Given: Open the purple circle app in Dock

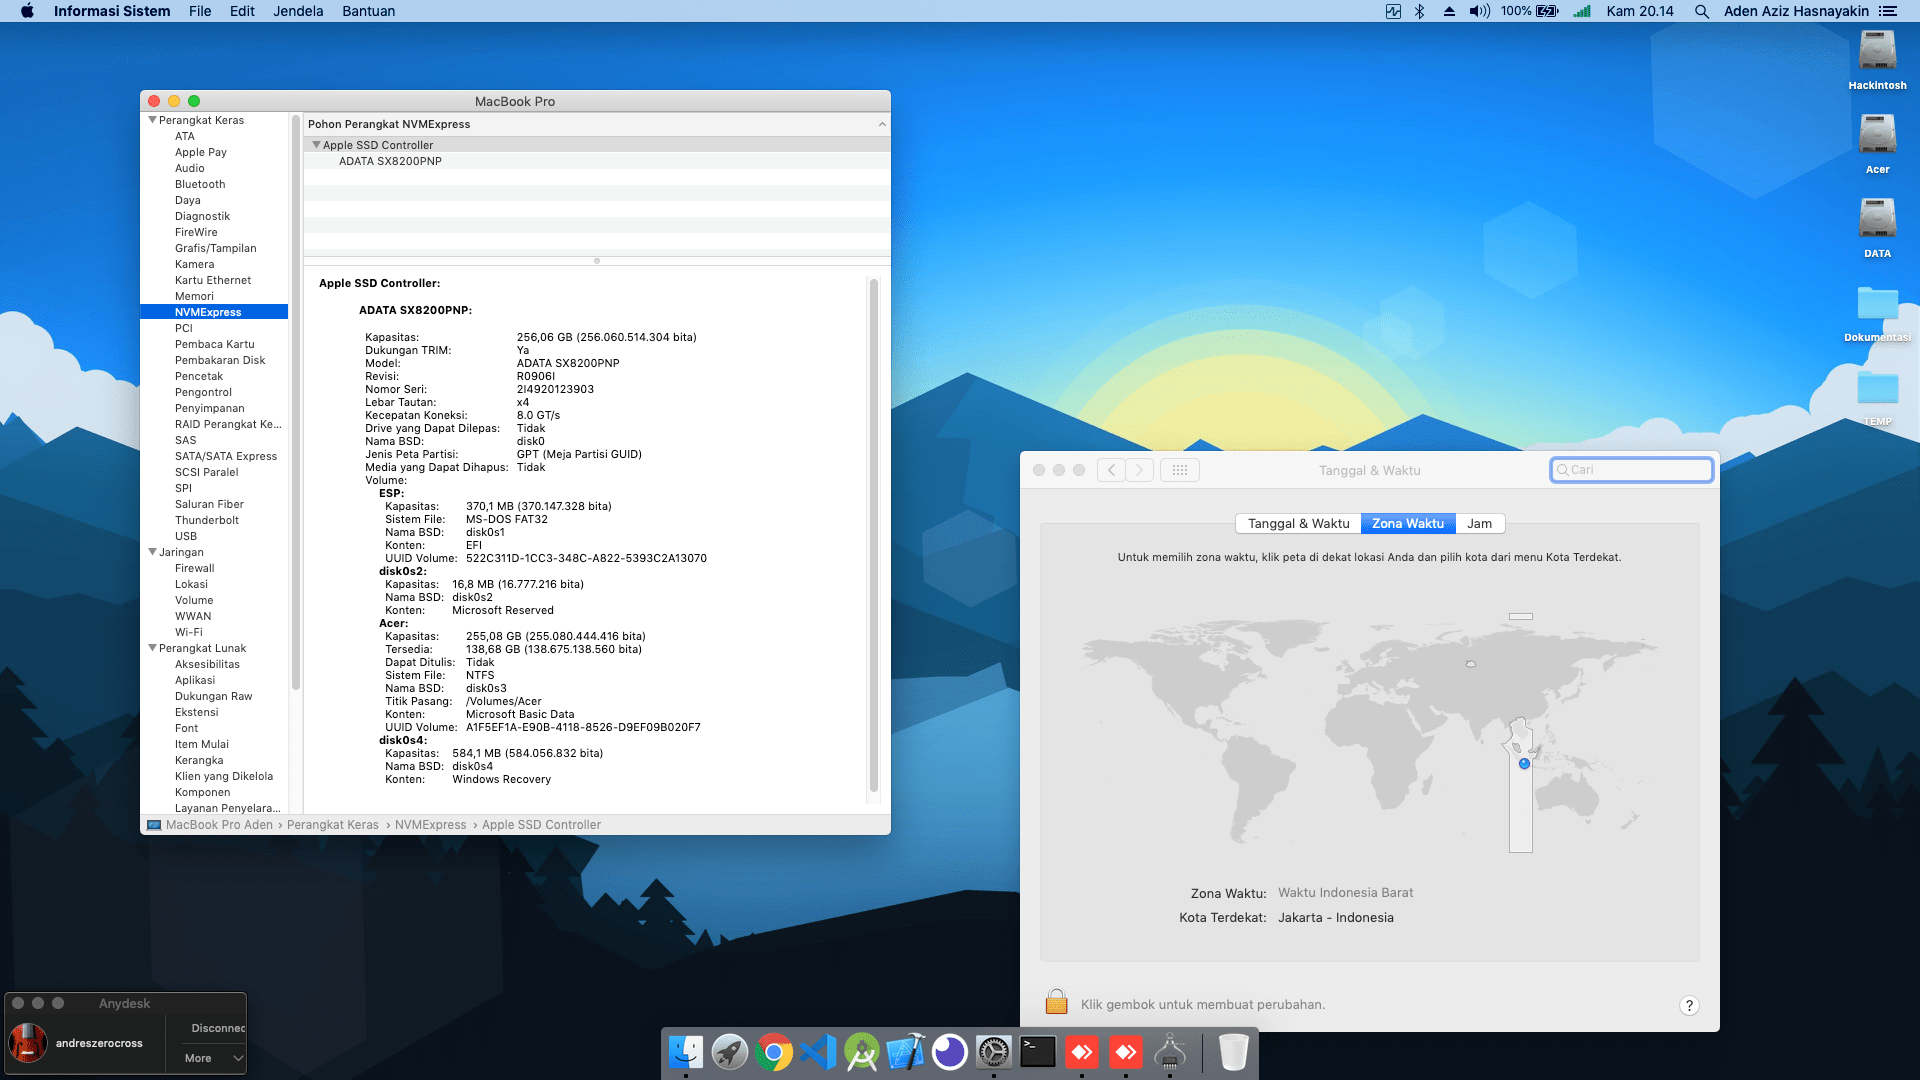Looking at the screenshot, I should coord(950,1052).
